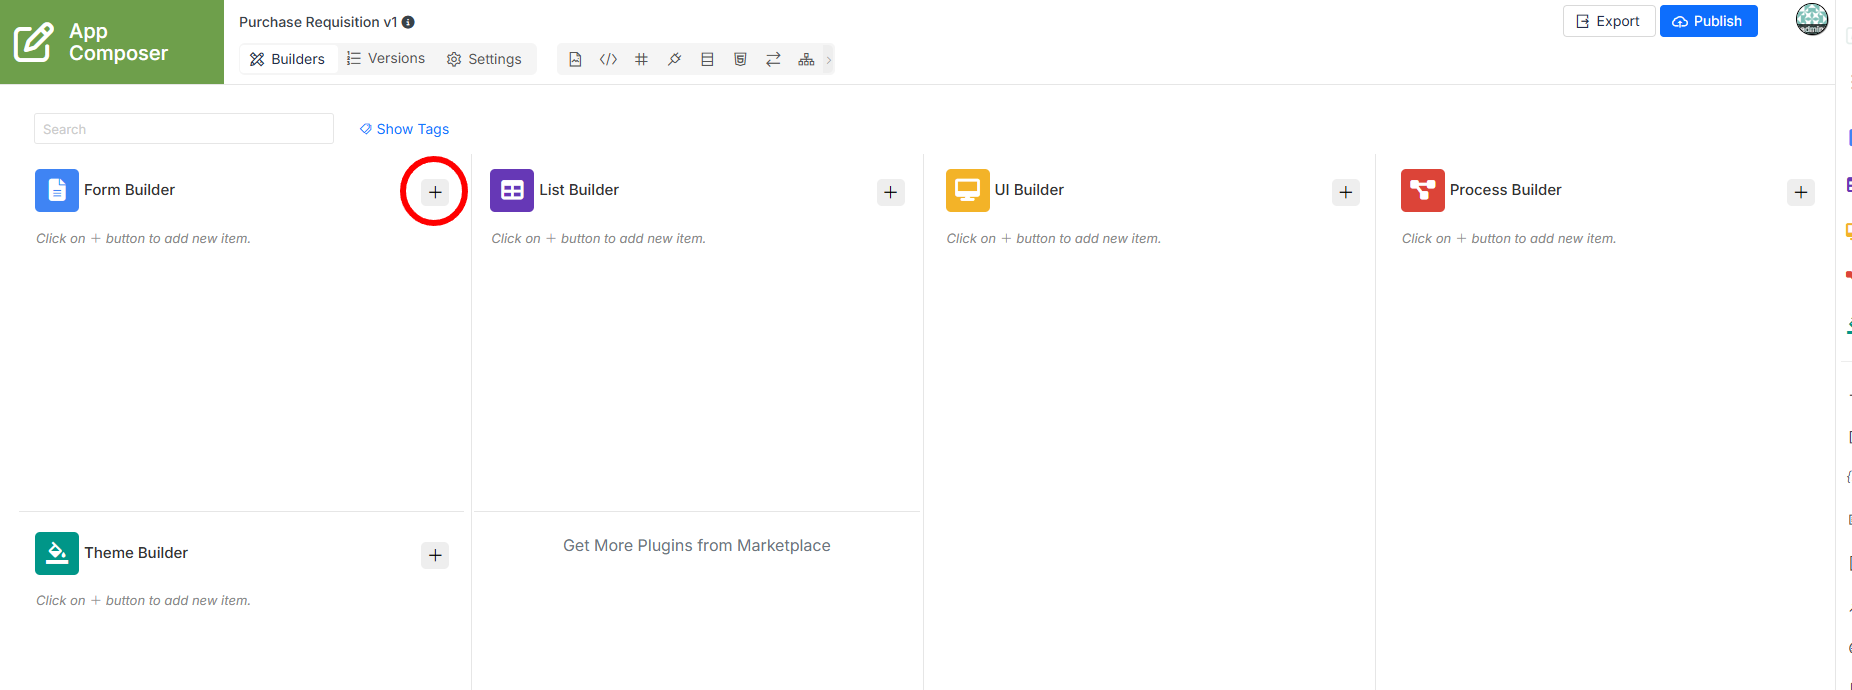
Task: Click the Show Tags link
Action: click(x=404, y=129)
